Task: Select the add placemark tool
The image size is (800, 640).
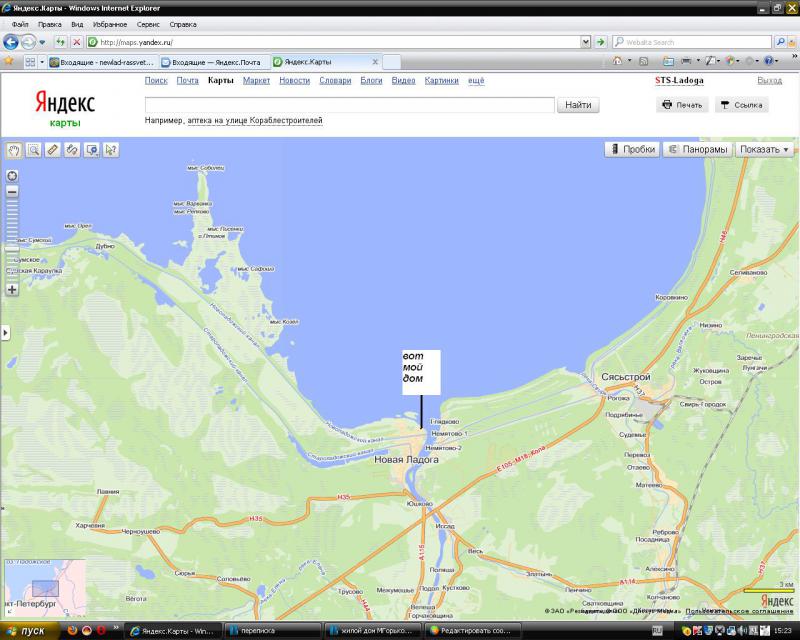Action: pyautogui.click(x=91, y=150)
